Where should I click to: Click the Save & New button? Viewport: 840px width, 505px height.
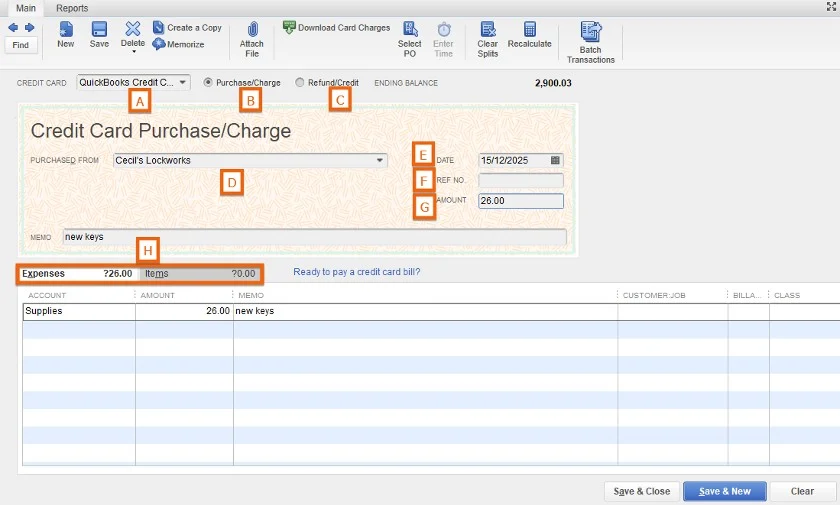(x=725, y=491)
